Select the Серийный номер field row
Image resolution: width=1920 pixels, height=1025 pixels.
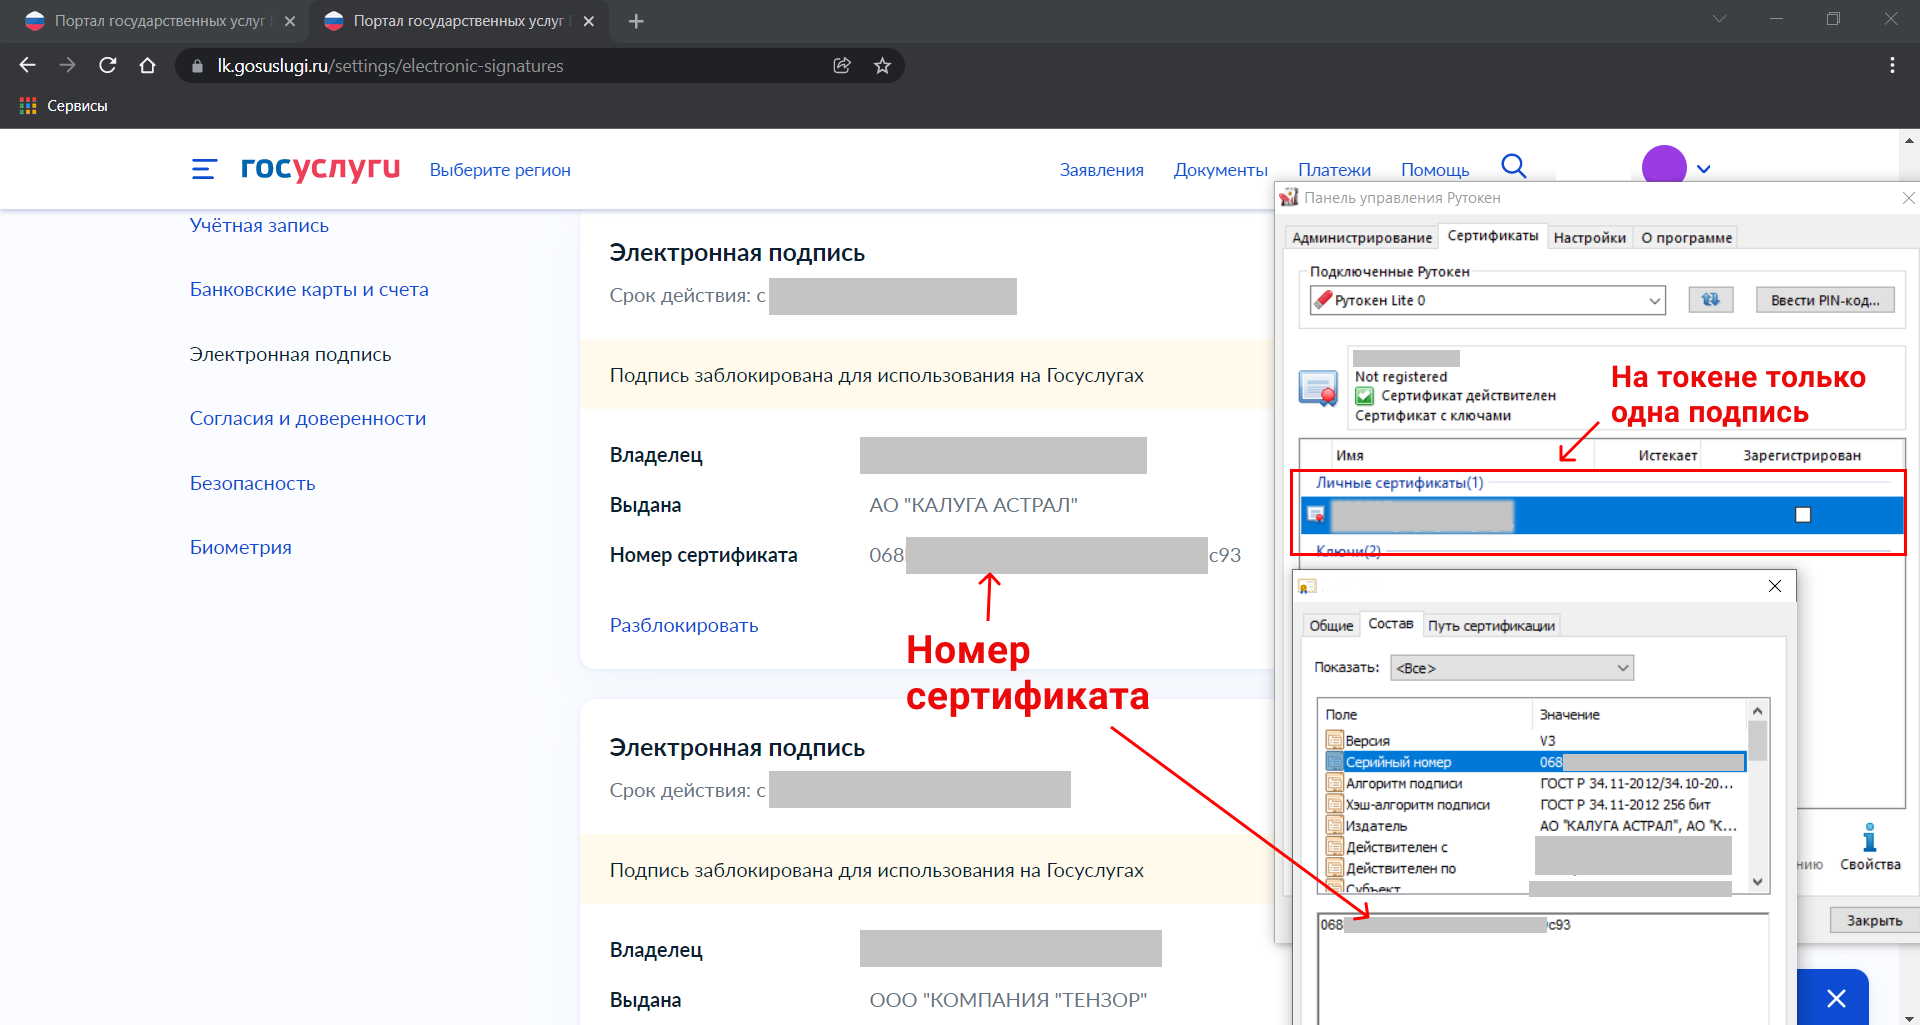pyautogui.click(x=1535, y=762)
